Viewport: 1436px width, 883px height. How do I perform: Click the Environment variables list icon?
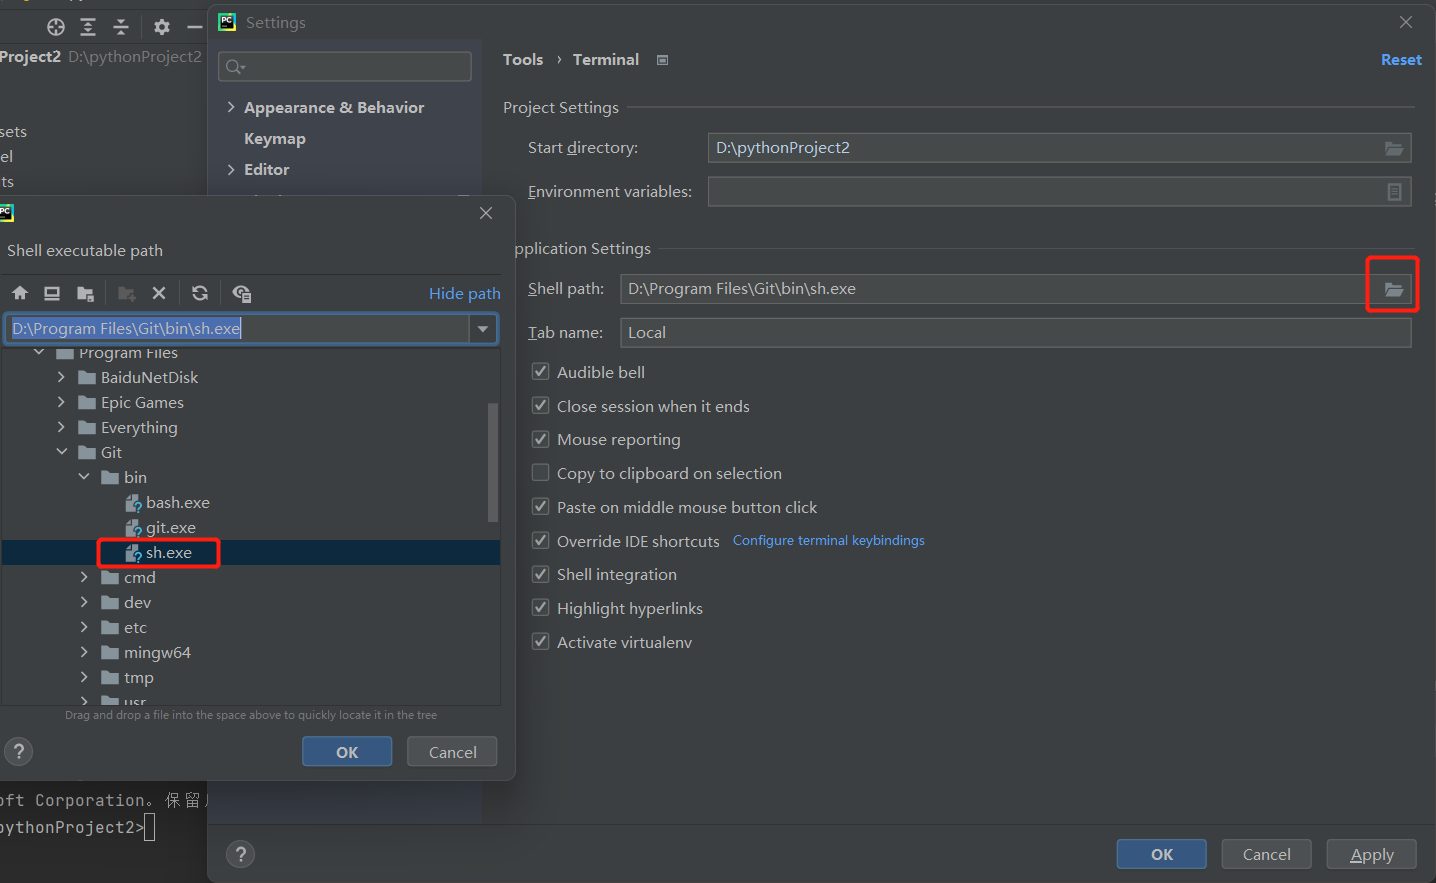click(1394, 192)
